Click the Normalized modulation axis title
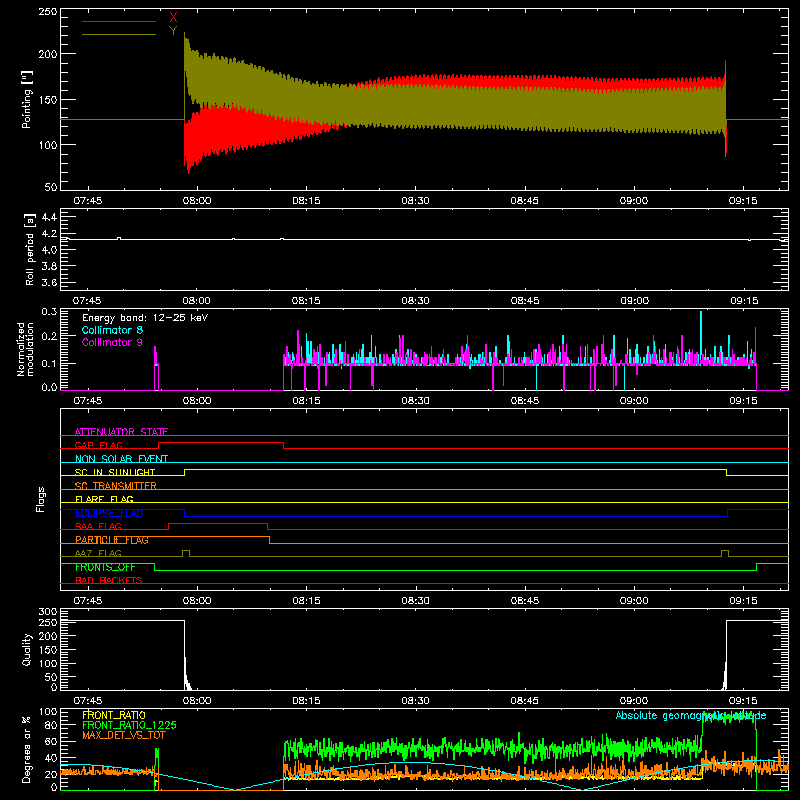This screenshot has width=800, height=800. 26,349
